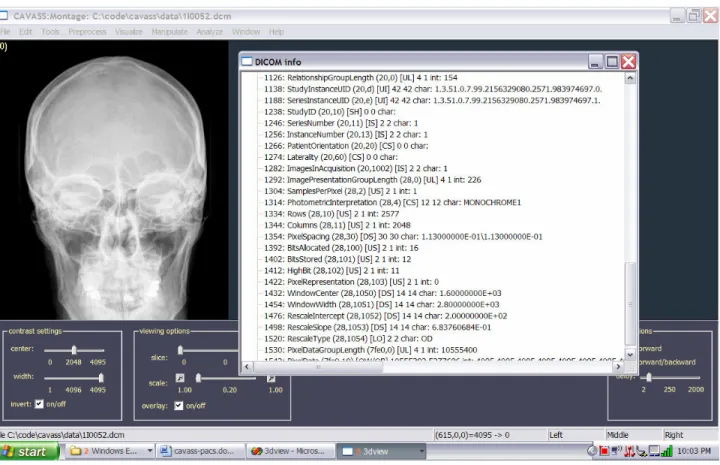This screenshot has height=465, width=720.
Task: Click the green signal bars tray icon
Action: pos(666,451)
